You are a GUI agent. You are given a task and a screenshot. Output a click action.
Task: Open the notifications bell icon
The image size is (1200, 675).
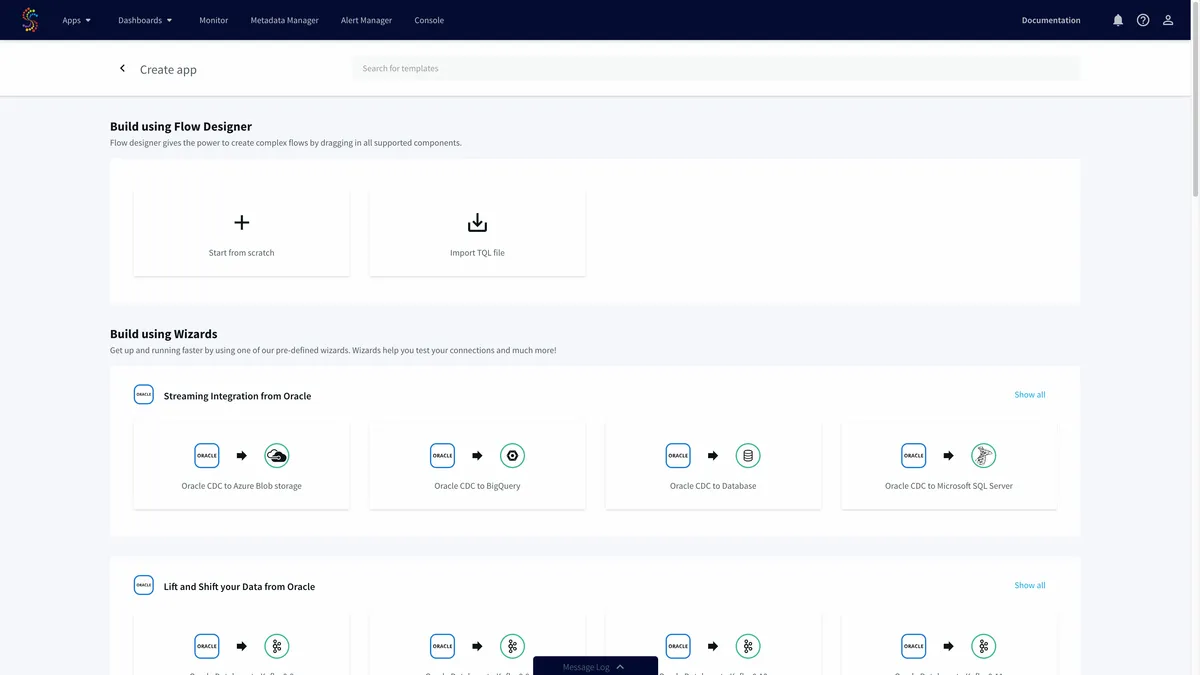(x=1118, y=20)
